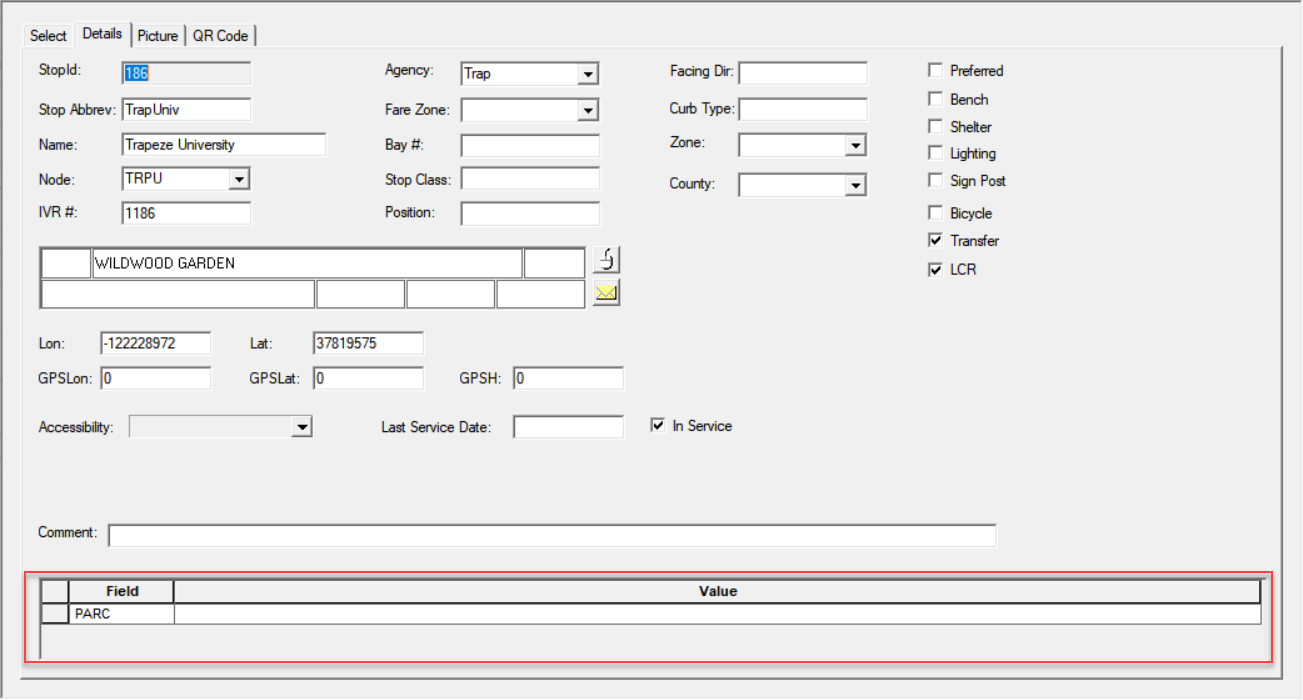Enable the Shelter checkbox
The image size is (1303, 700).
coord(935,126)
